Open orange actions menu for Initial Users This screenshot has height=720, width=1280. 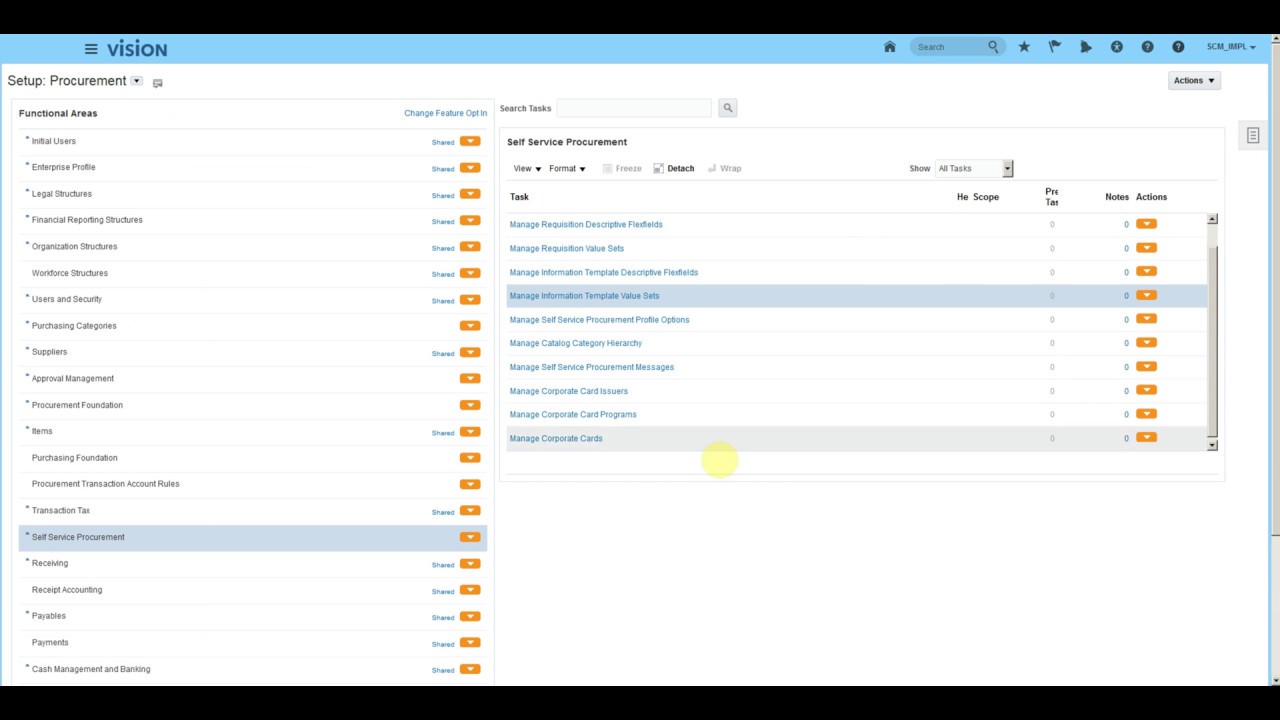point(470,142)
